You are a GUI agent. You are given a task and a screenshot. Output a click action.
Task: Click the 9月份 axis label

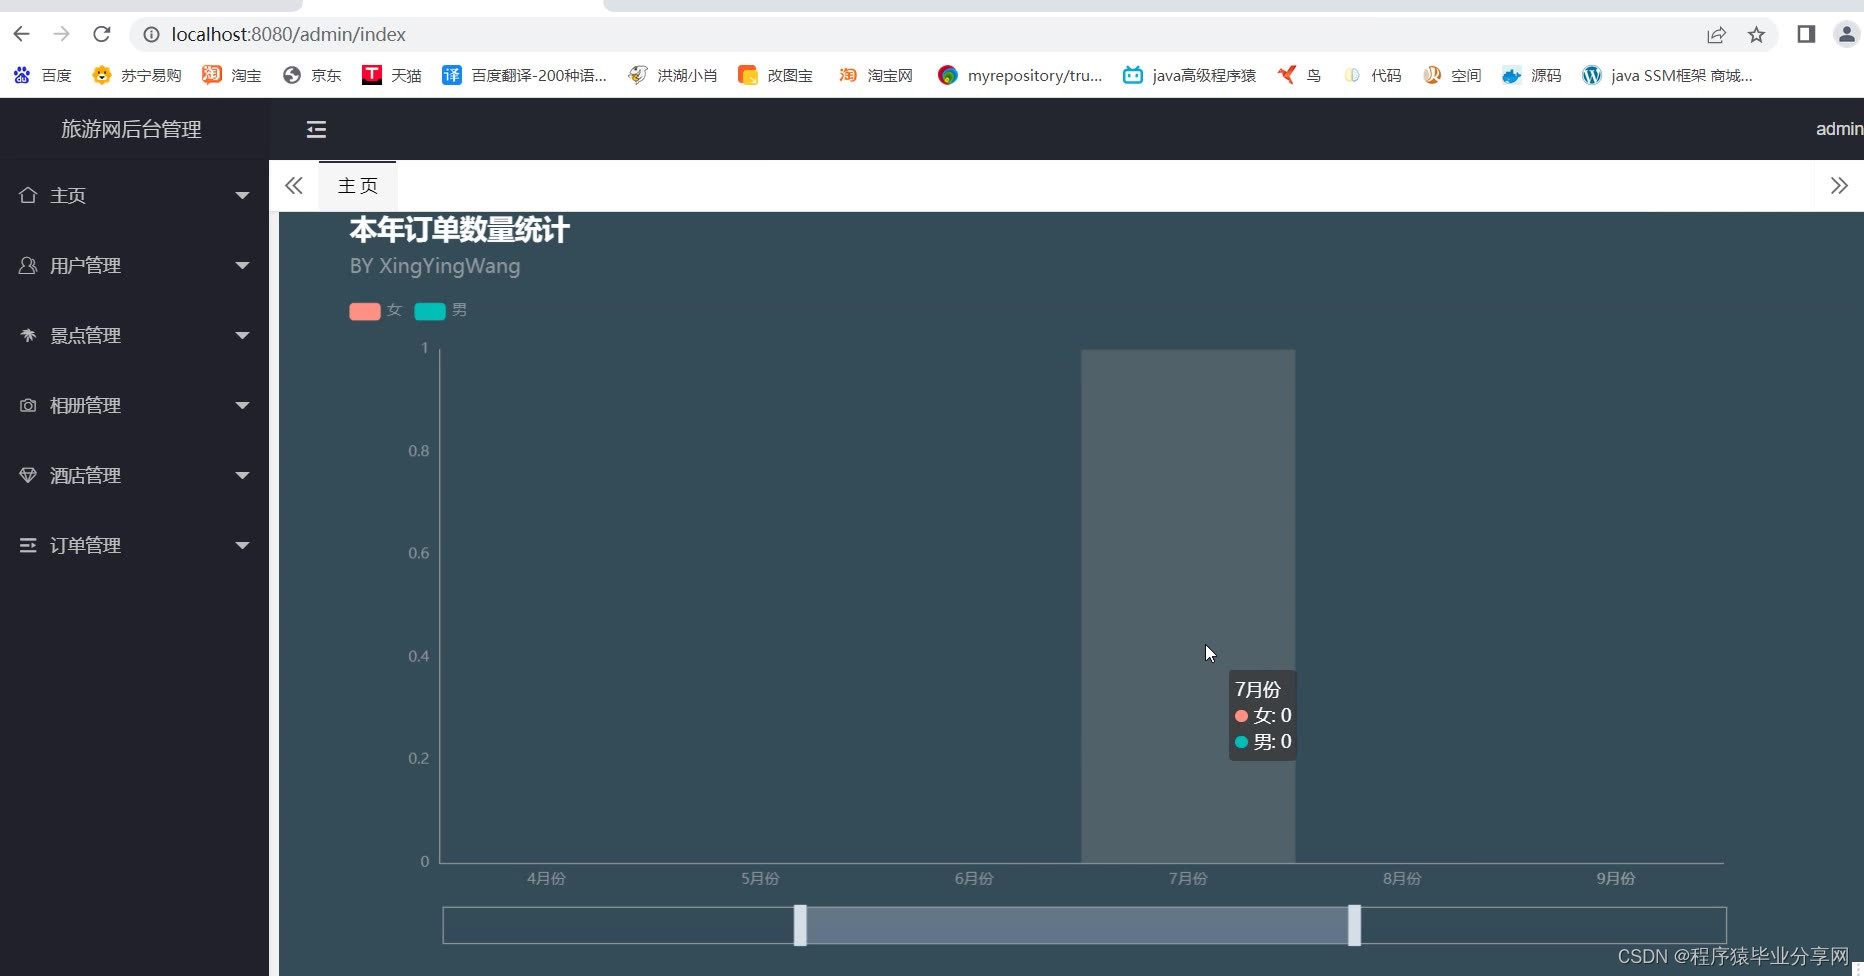1616,879
